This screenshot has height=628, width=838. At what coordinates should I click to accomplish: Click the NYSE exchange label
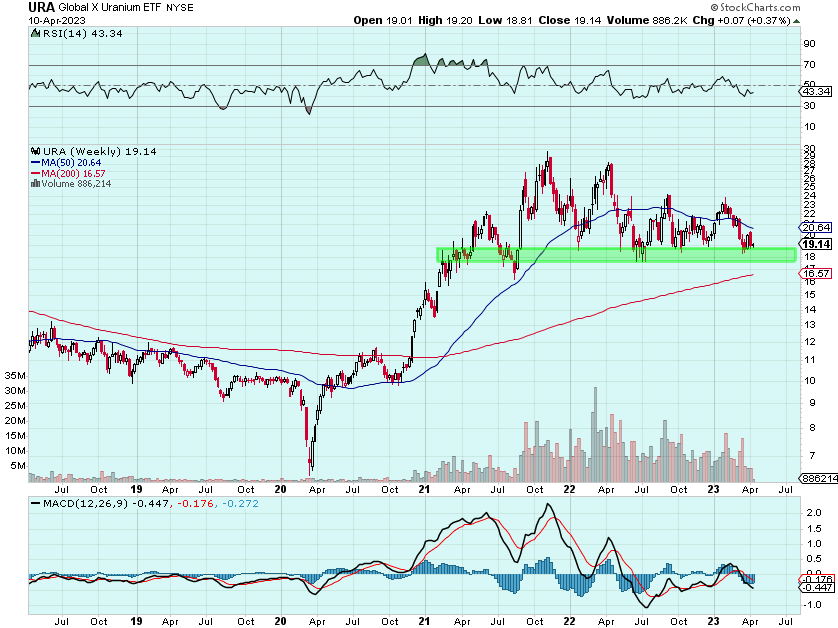pyautogui.click(x=180, y=7)
